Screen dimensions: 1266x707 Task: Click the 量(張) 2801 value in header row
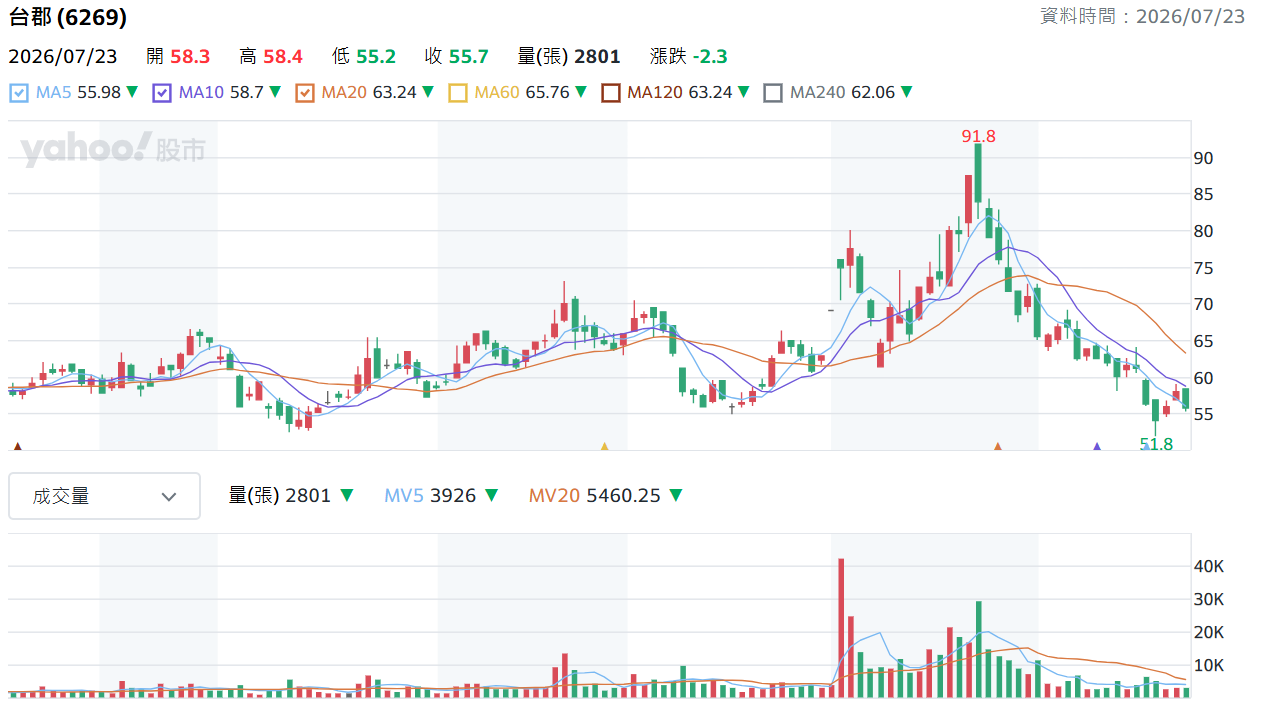pos(569,57)
